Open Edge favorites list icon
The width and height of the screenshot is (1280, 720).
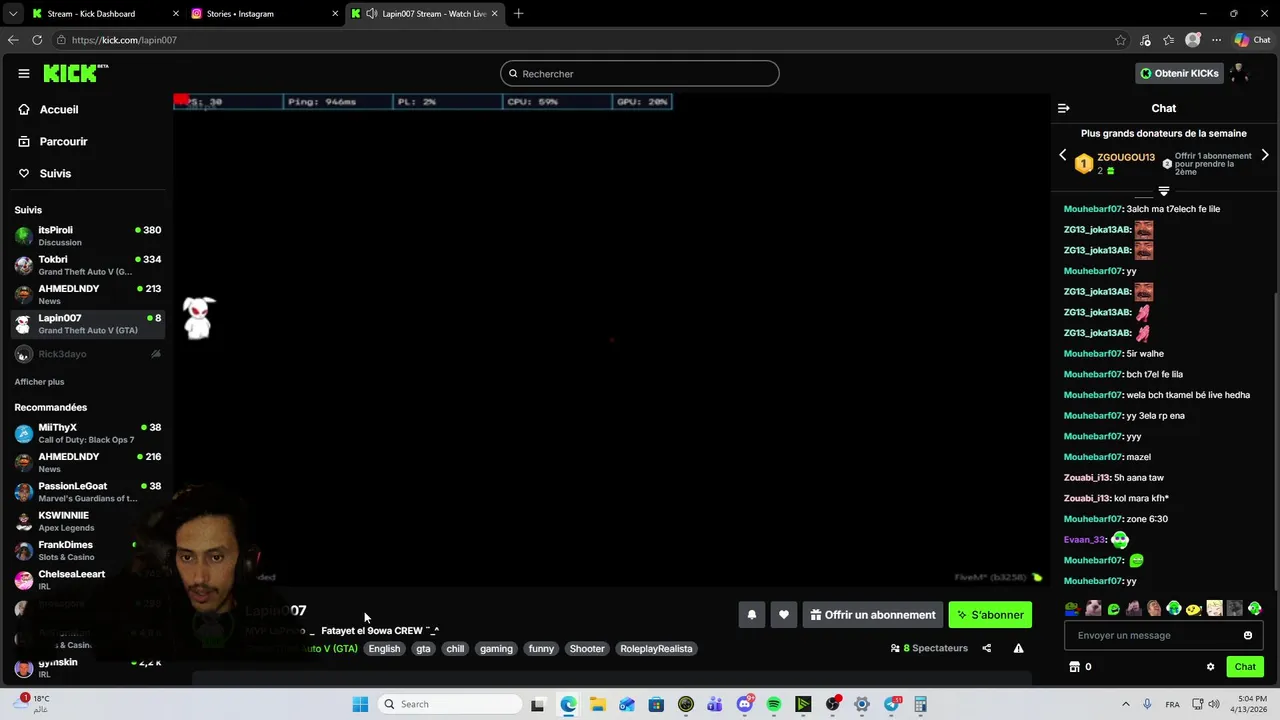tap(1169, 40)
